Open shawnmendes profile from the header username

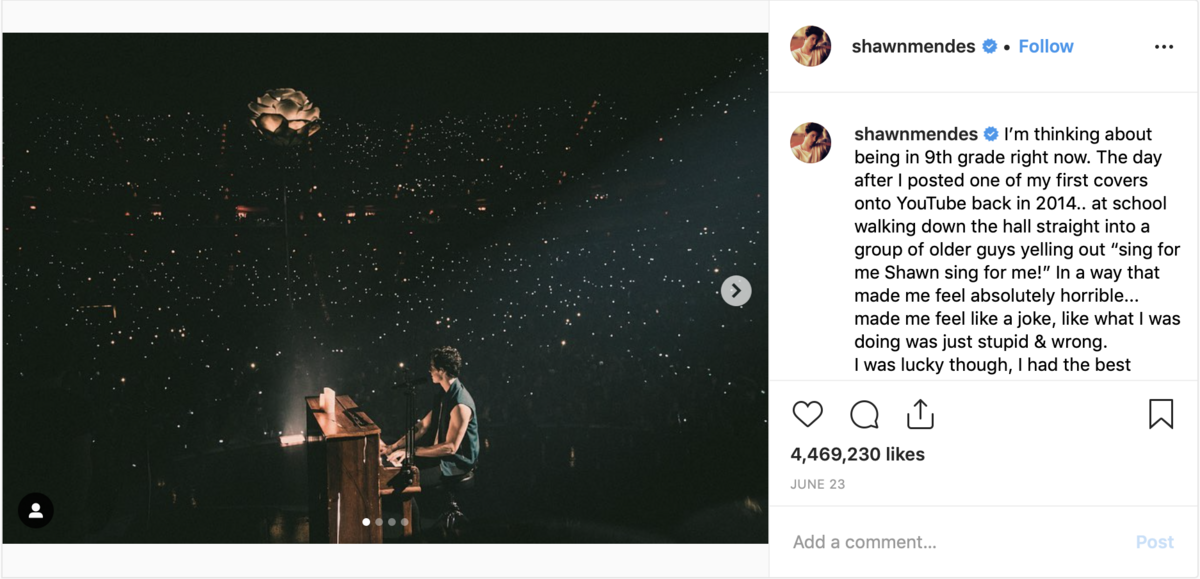[x=913, y=47]
